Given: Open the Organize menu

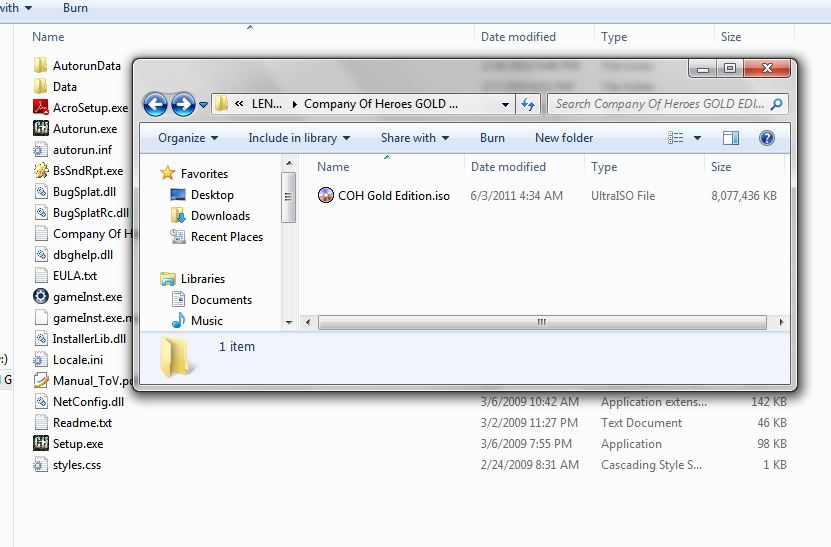Looking at the screenshot, I should pyautogui.click(x=188, y=138).
